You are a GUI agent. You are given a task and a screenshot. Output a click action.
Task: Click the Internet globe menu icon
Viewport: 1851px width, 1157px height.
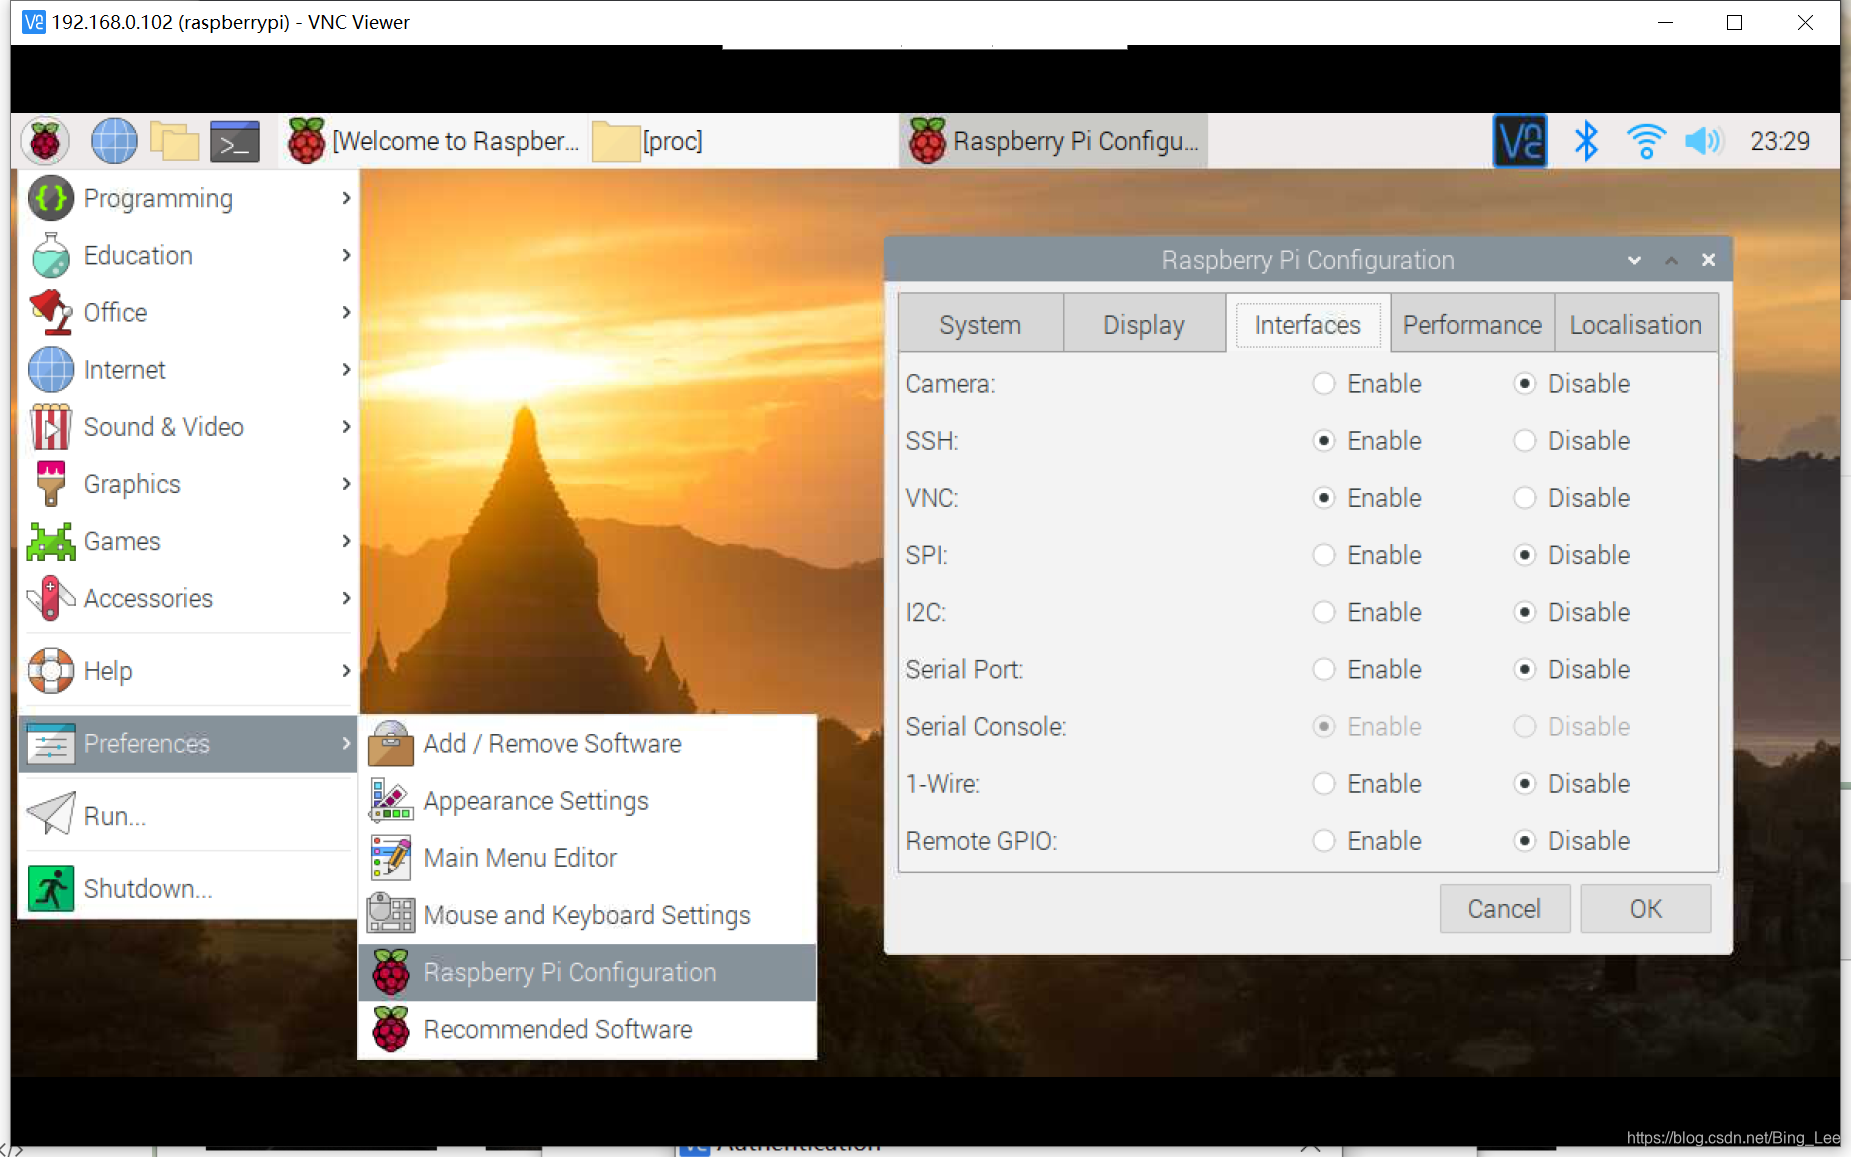(x=51, y=369)
